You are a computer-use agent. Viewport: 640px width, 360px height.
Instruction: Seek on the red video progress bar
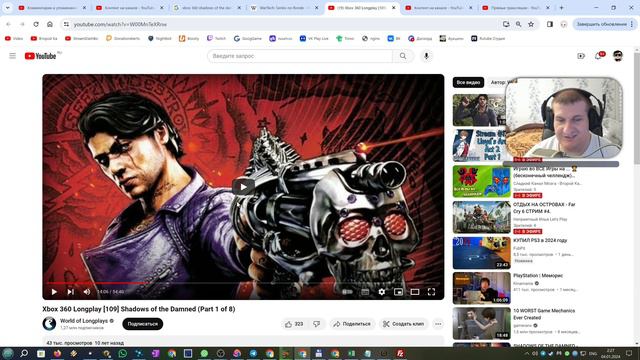(243, 282)
